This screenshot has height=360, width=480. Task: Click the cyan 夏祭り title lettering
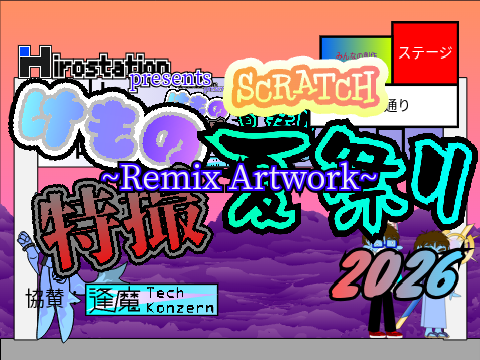(337, 180)
